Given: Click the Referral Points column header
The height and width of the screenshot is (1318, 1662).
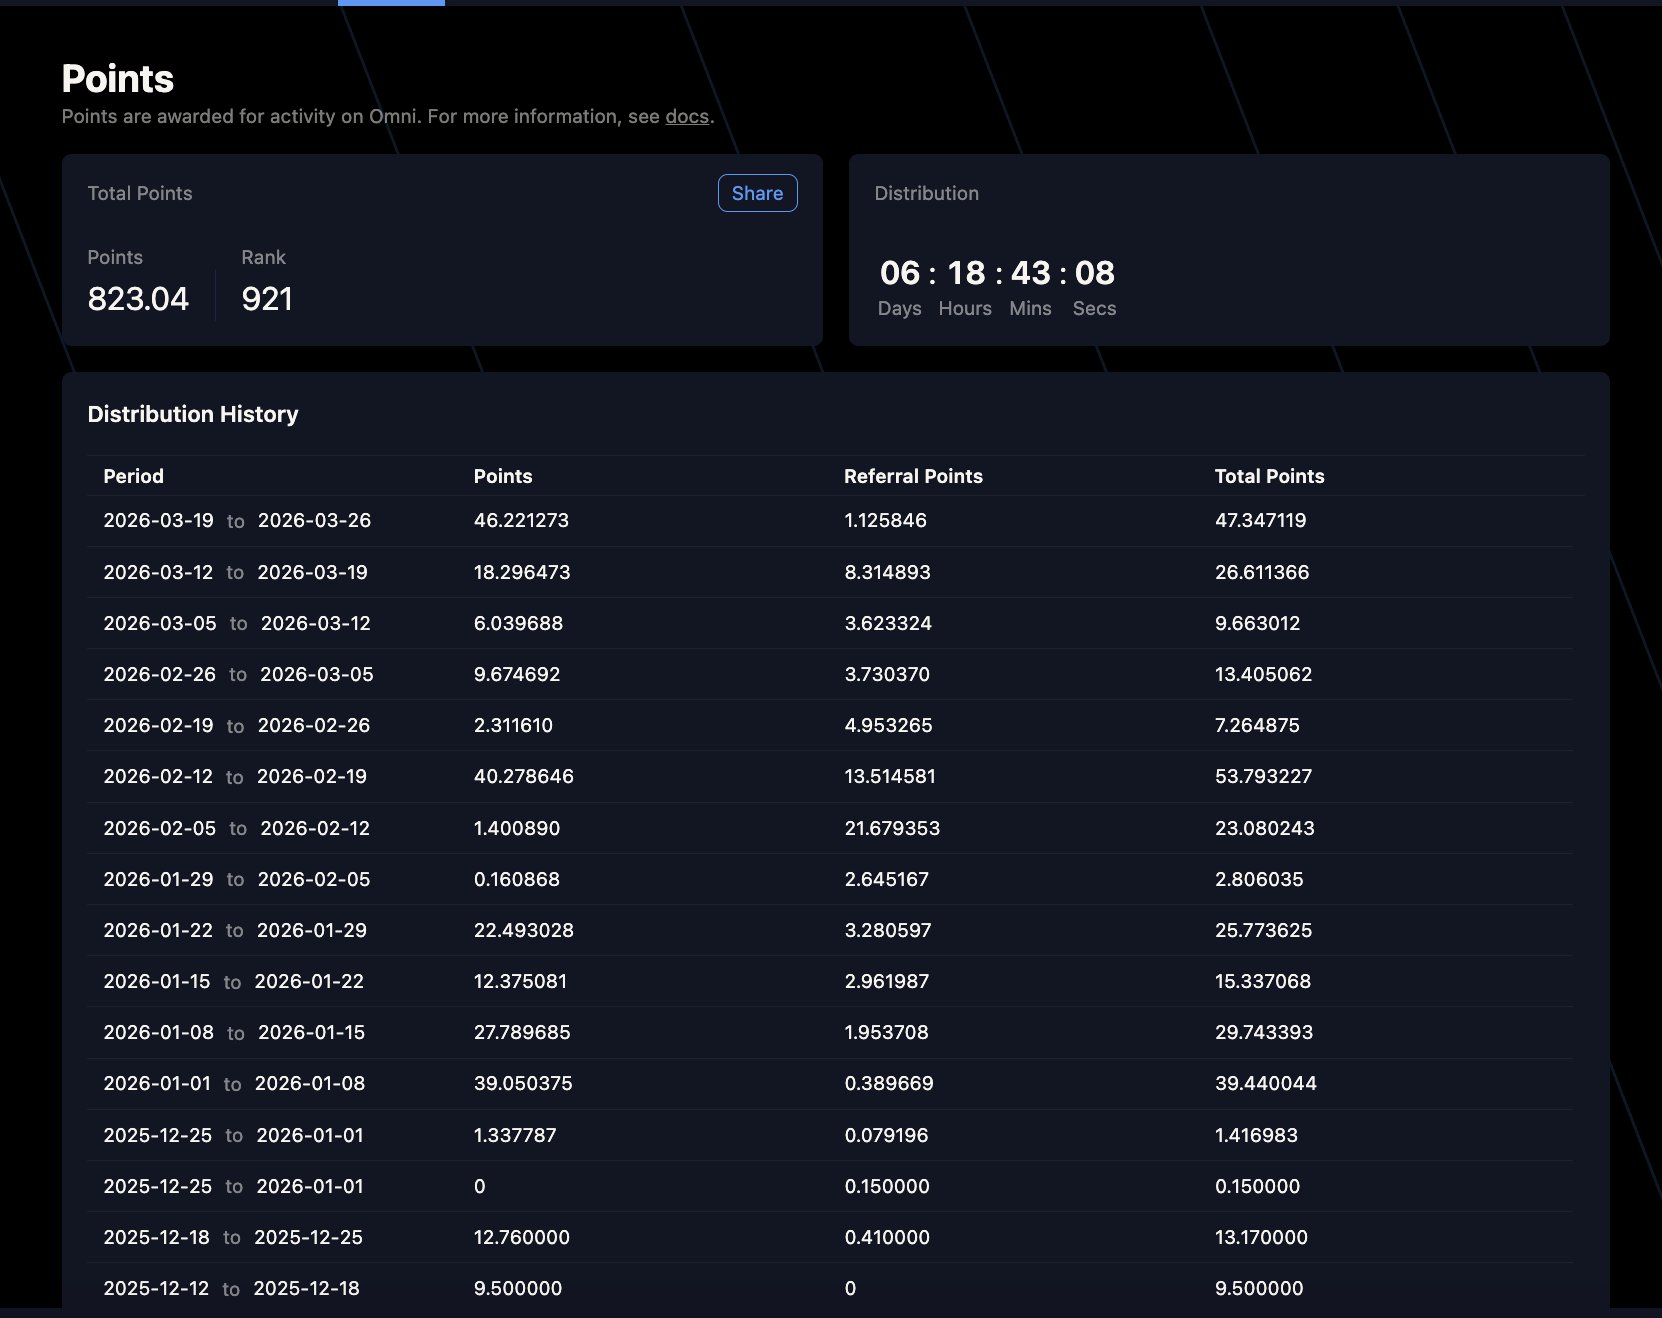Looking at the screenshot, I should [x=913, y=476].
